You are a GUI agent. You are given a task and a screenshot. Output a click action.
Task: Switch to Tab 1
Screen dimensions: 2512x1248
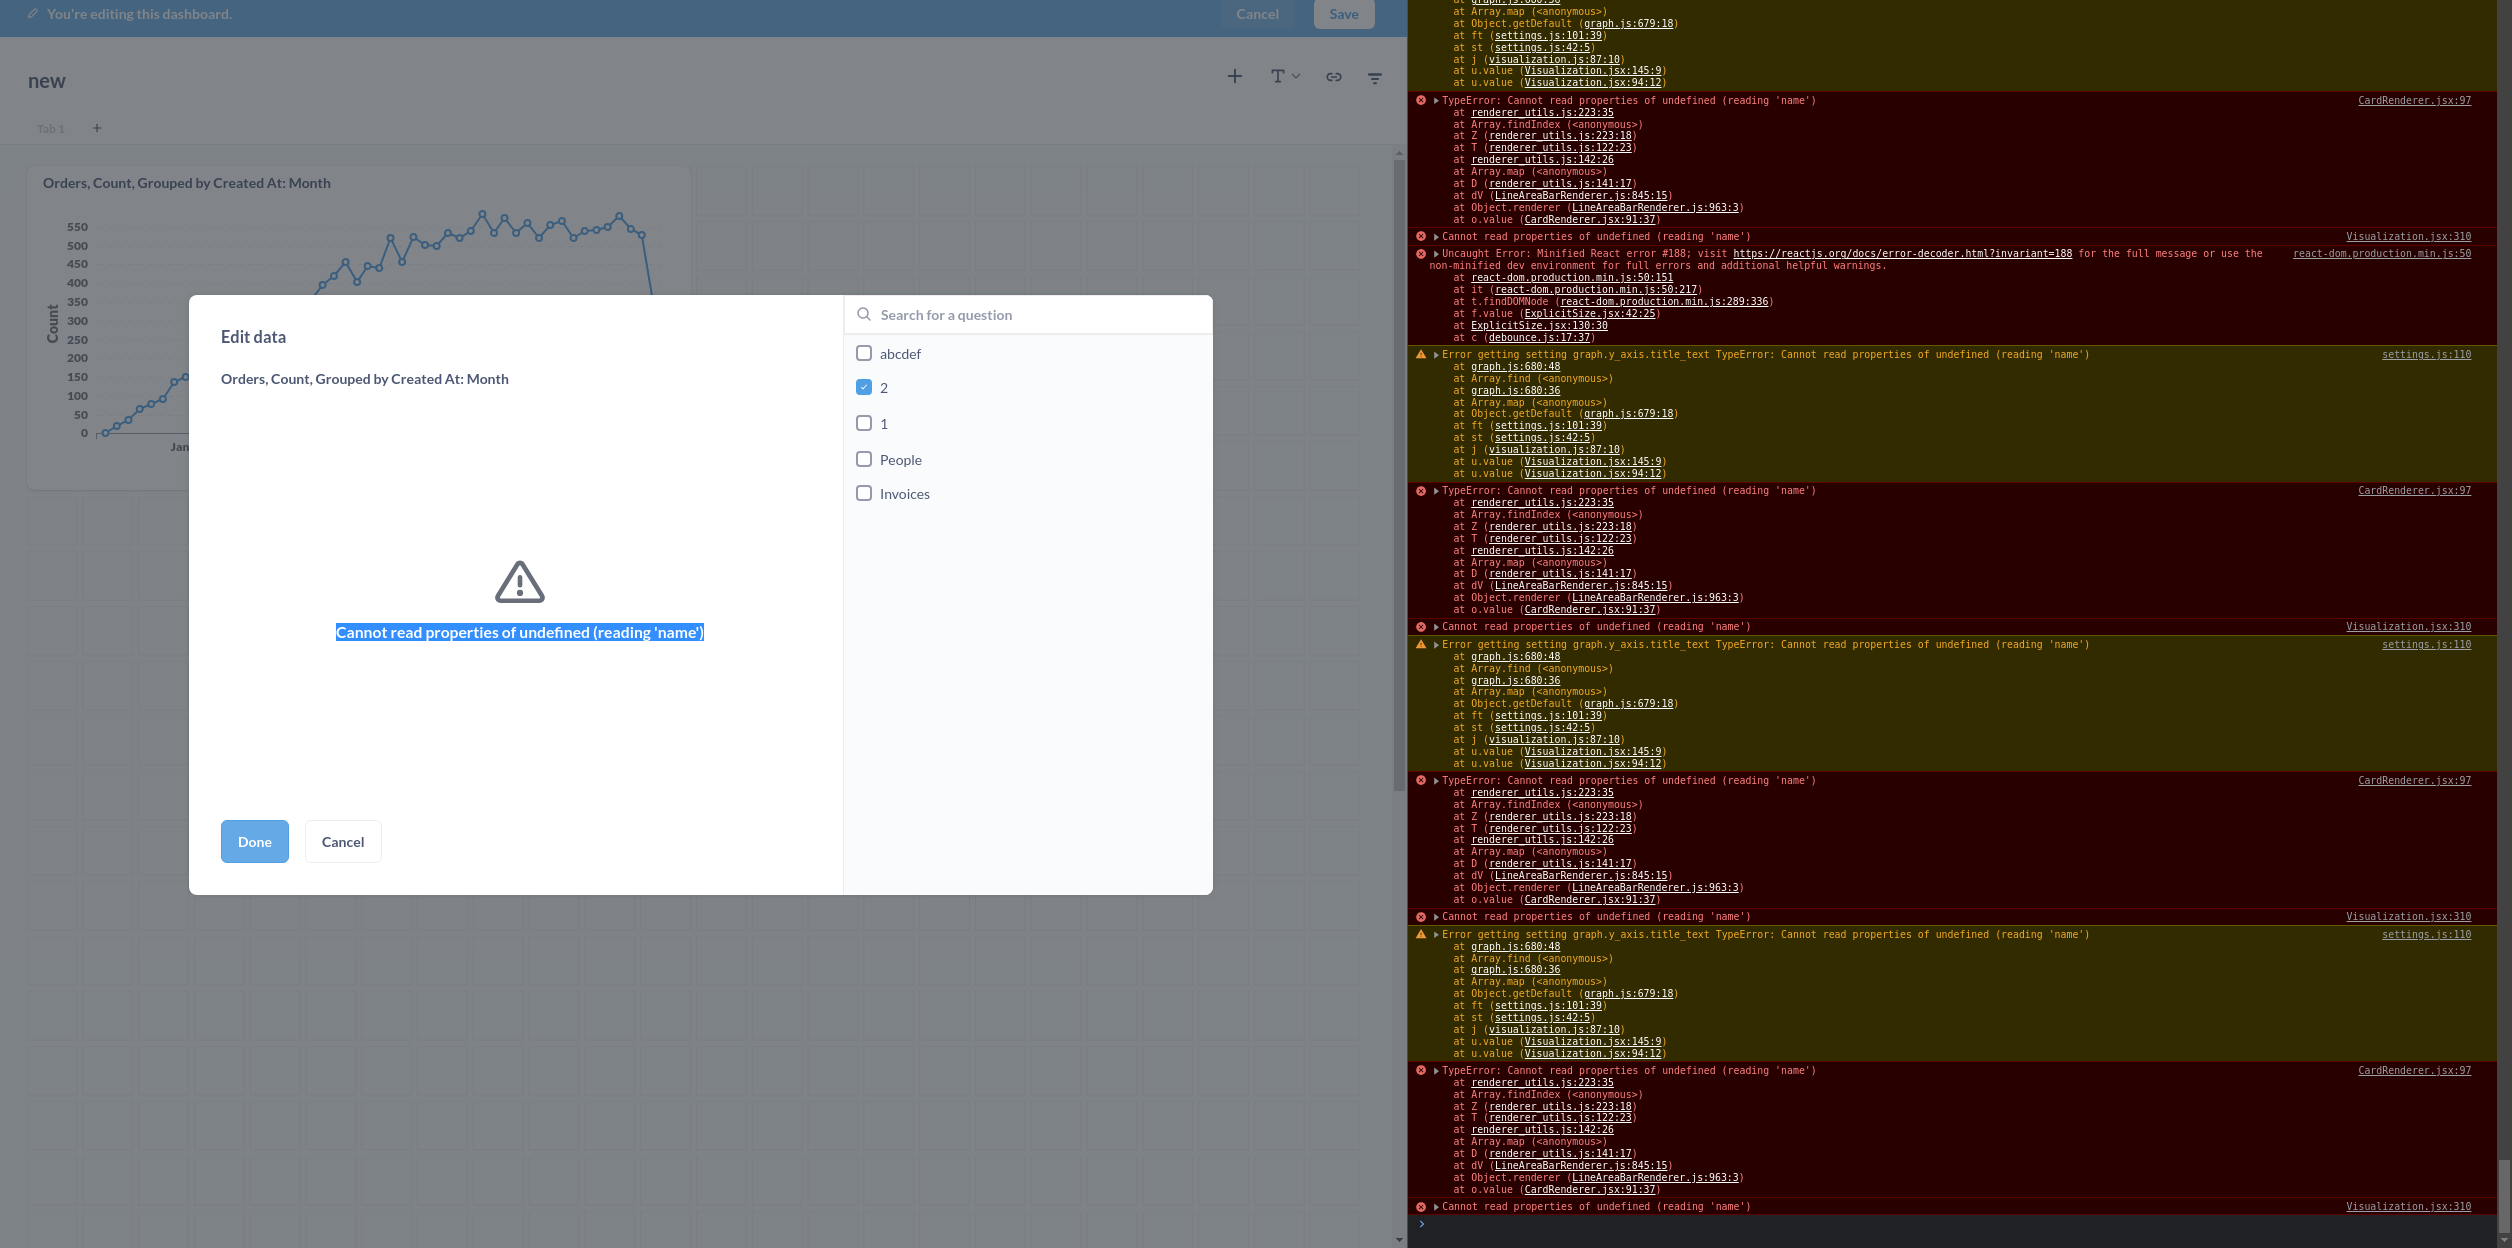pyautogui.click(x=50, y=128)
